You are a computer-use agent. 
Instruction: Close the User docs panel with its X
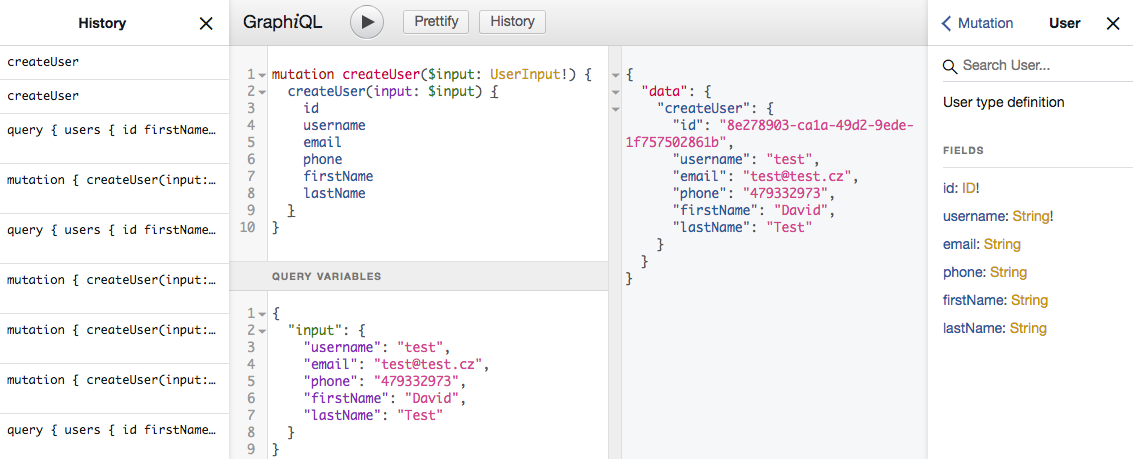coord(1113,23)
